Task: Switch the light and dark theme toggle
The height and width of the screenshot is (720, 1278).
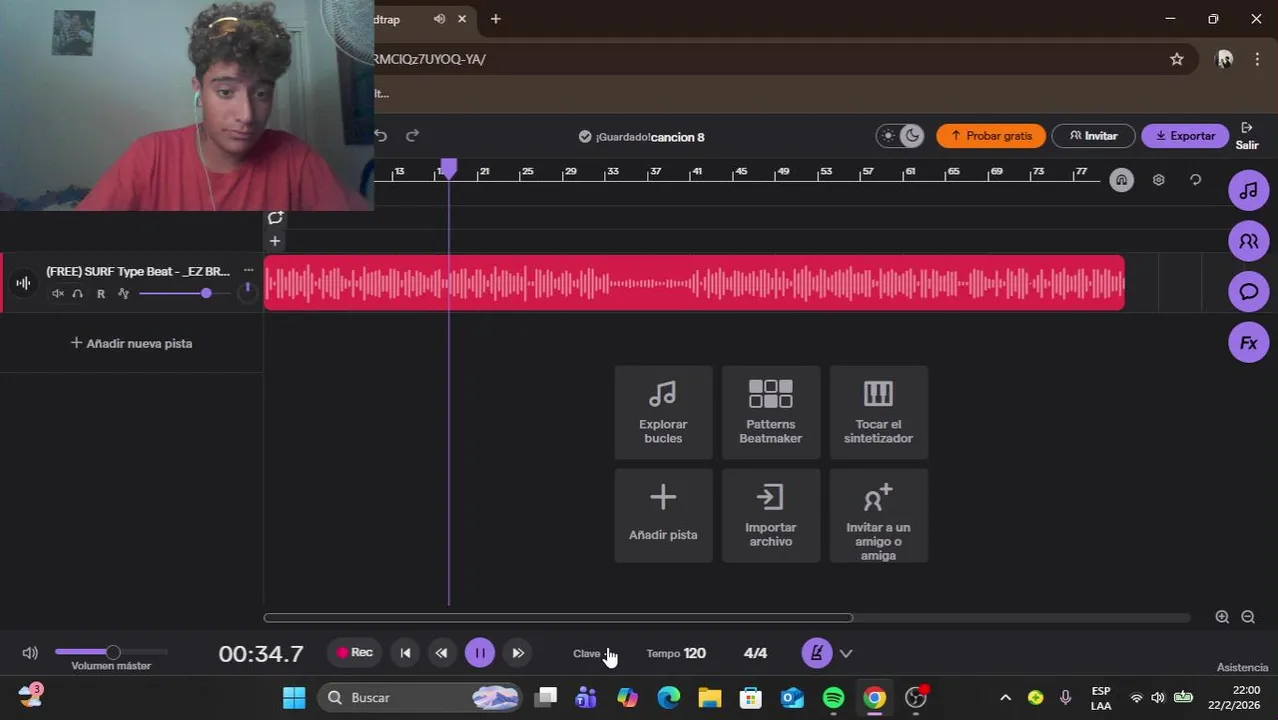Action: click(900, 136)
